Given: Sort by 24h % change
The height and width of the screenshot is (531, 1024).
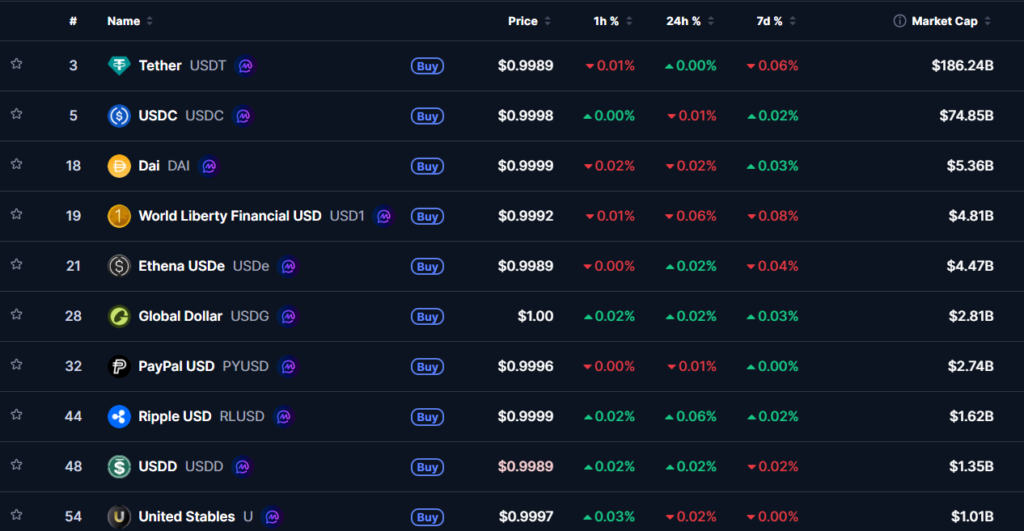Looking at the screenshot, I should click(x=690, y=21).
